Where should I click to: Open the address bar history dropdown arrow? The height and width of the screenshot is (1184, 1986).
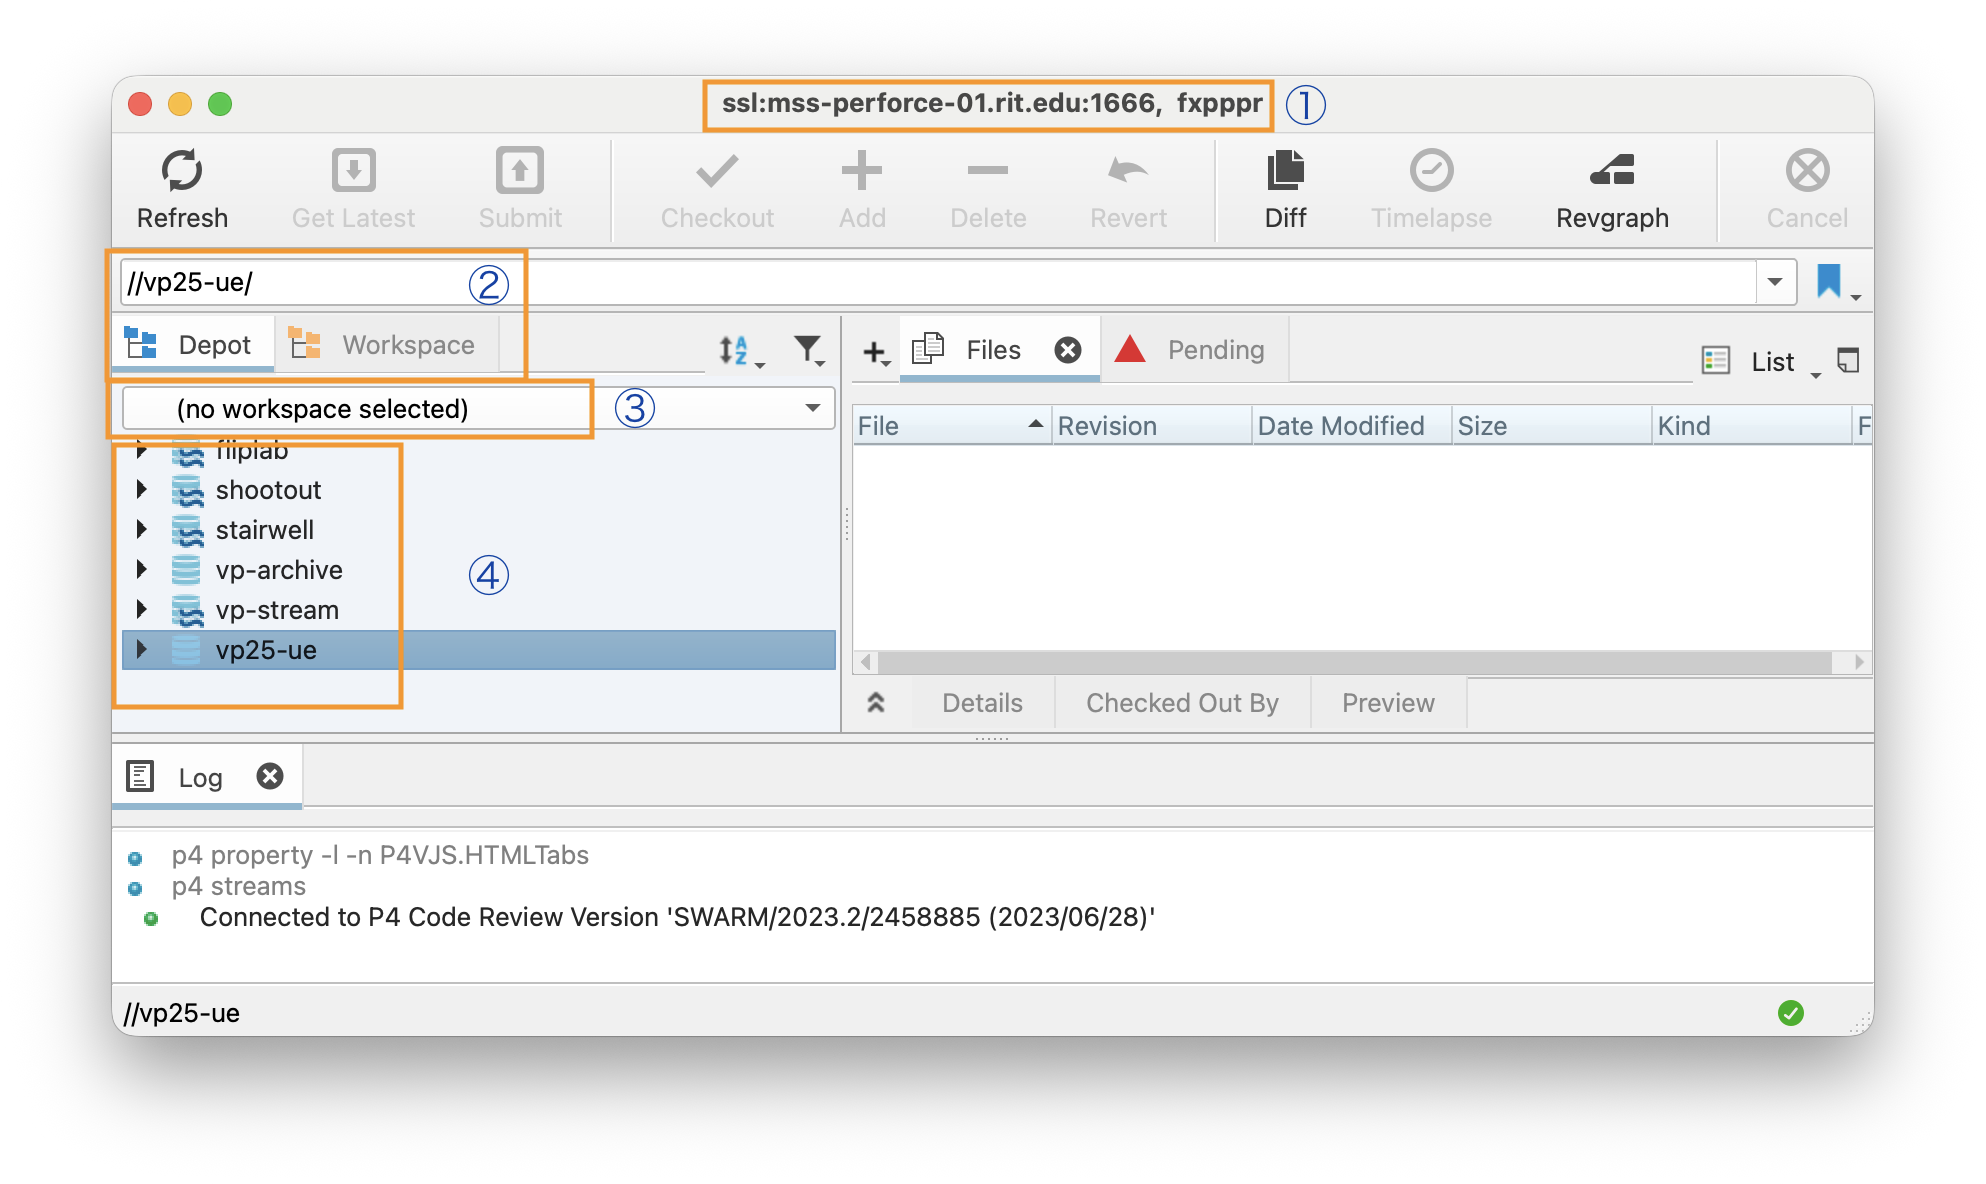coord(1775,282)
